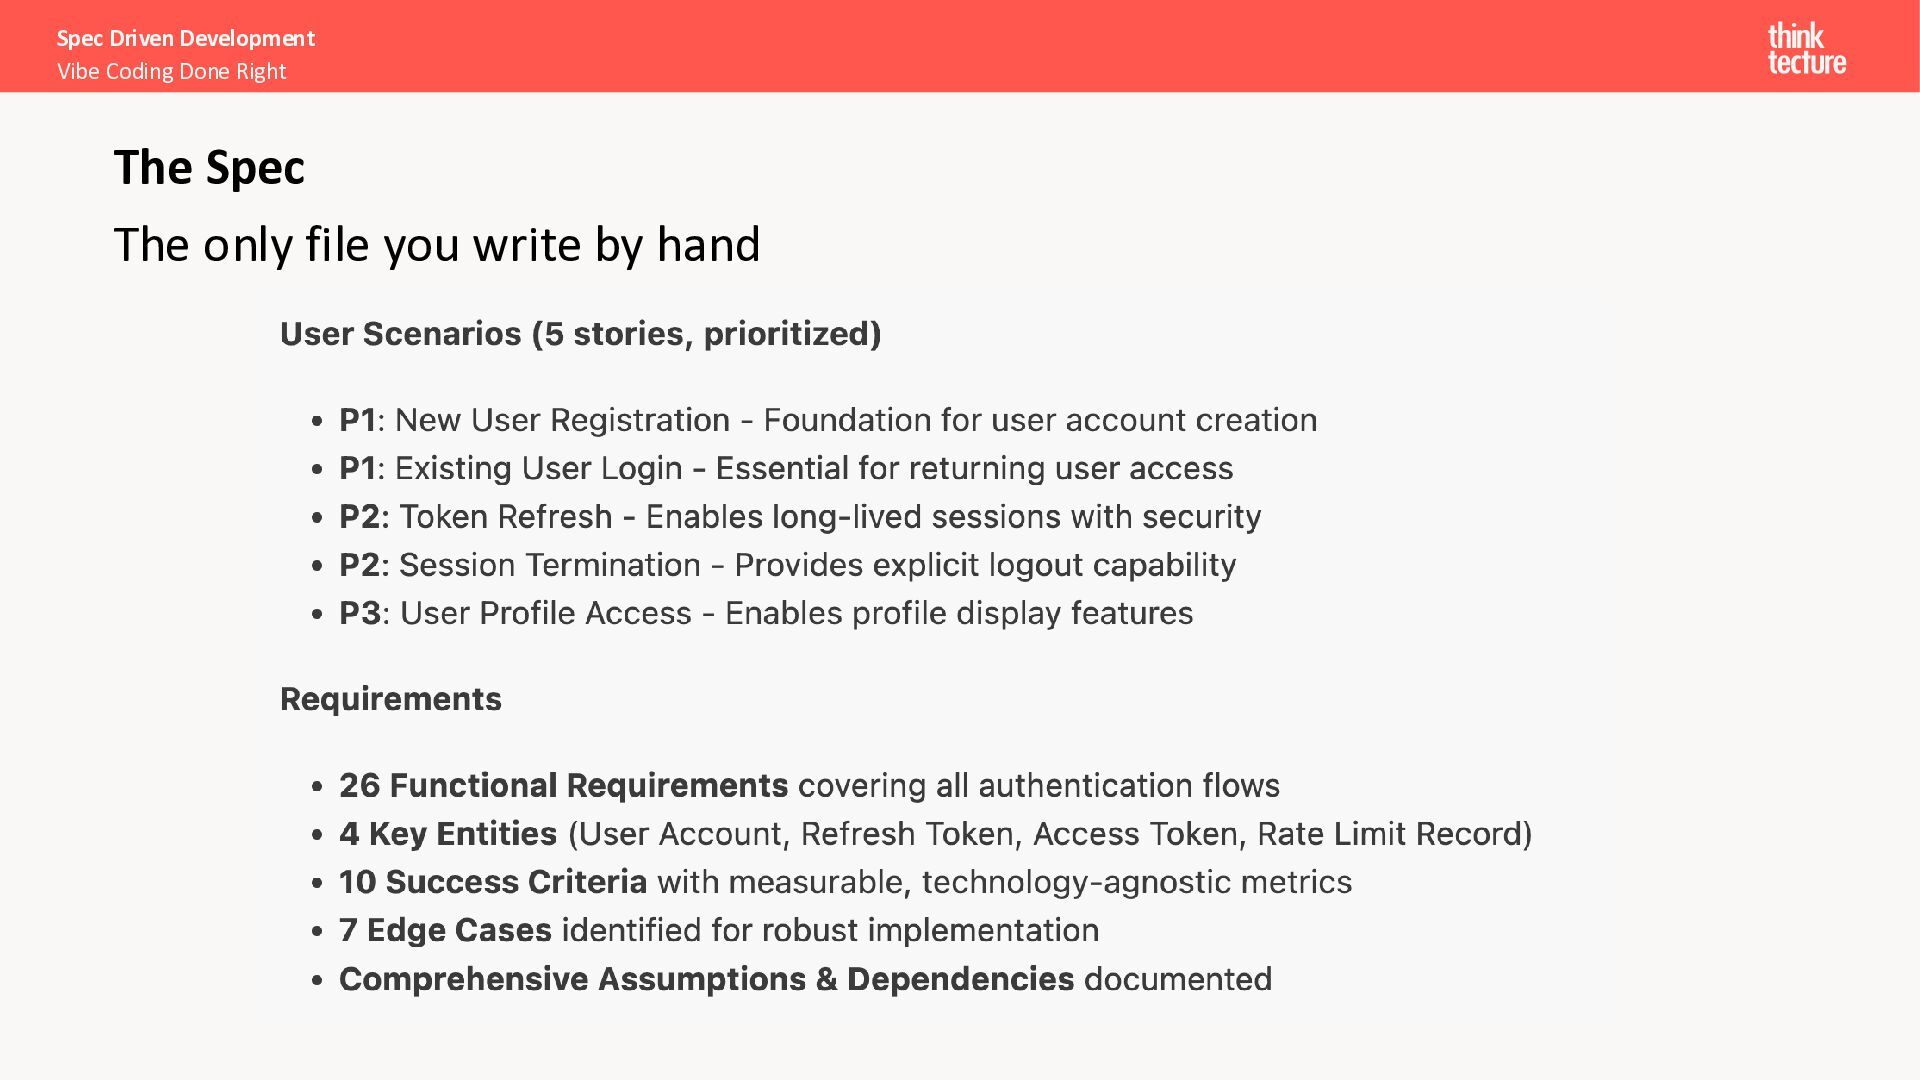Click "Comprehensive Assumptions & Dependencies" text
This screenshot has height=1080, width=1920.
click(x=706, y=979)
